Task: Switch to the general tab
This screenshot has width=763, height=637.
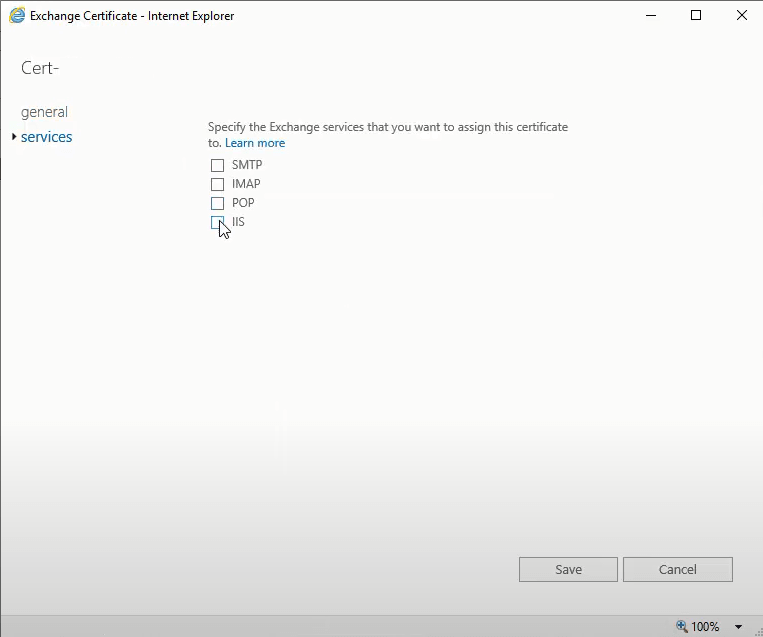Action: [x=44, y=112]
